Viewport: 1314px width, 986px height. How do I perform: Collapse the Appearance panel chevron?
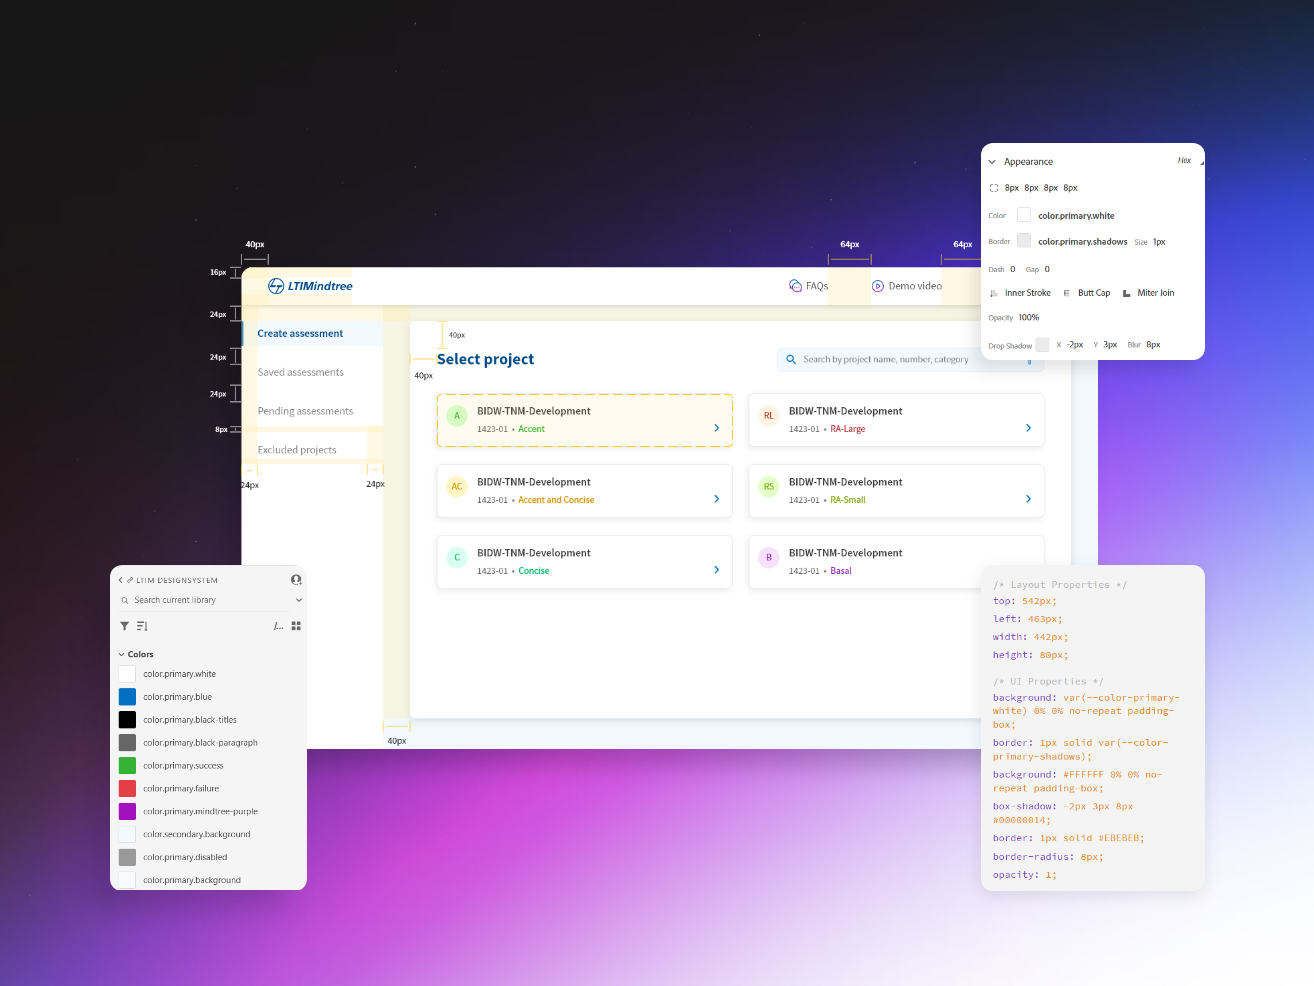tap(992, 162)
